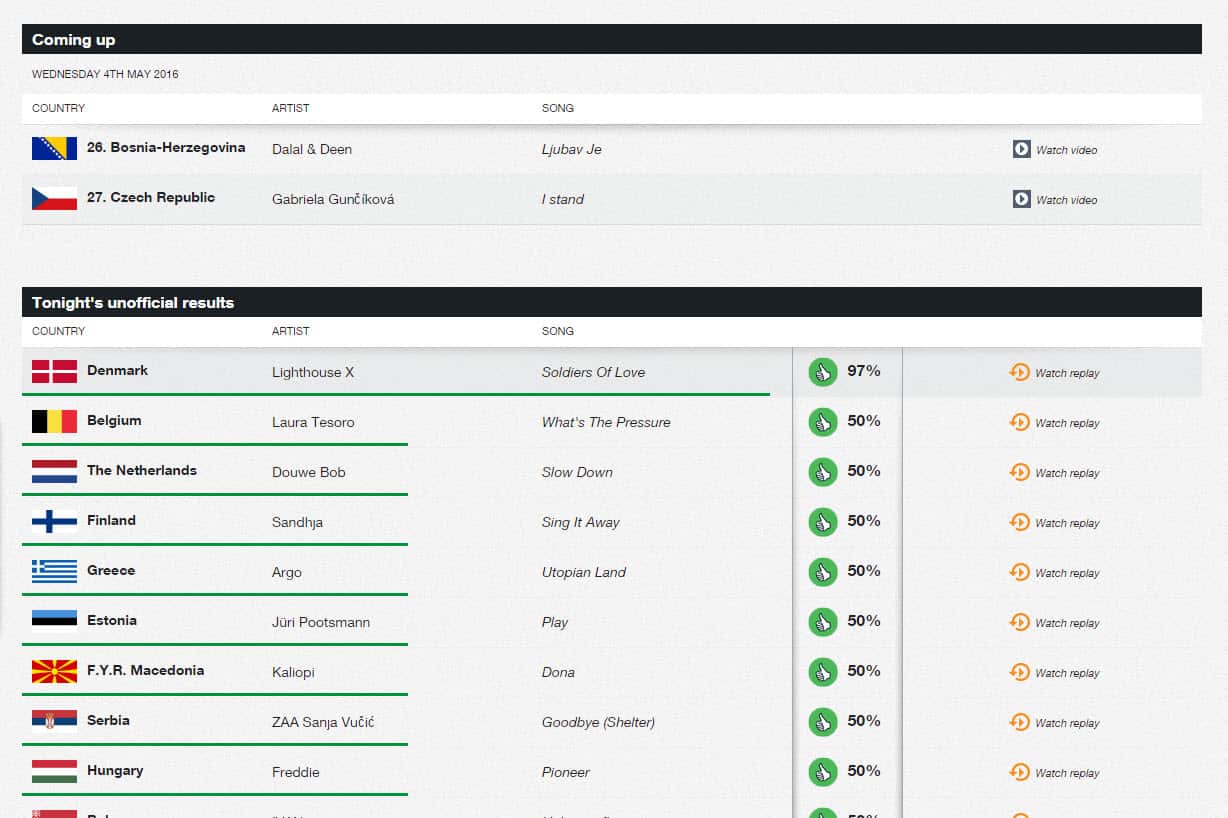Play the Czech Republic video icon
This screenshot has width=1228, height=818.
coord(1021,199)
